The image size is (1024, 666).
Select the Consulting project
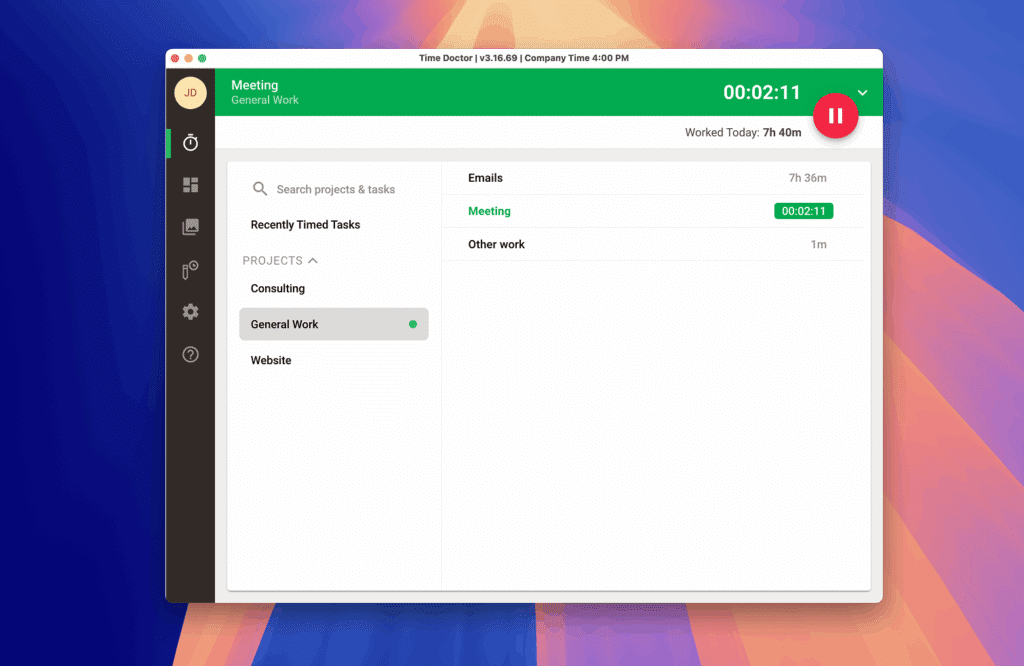click(x=334, y=289)
